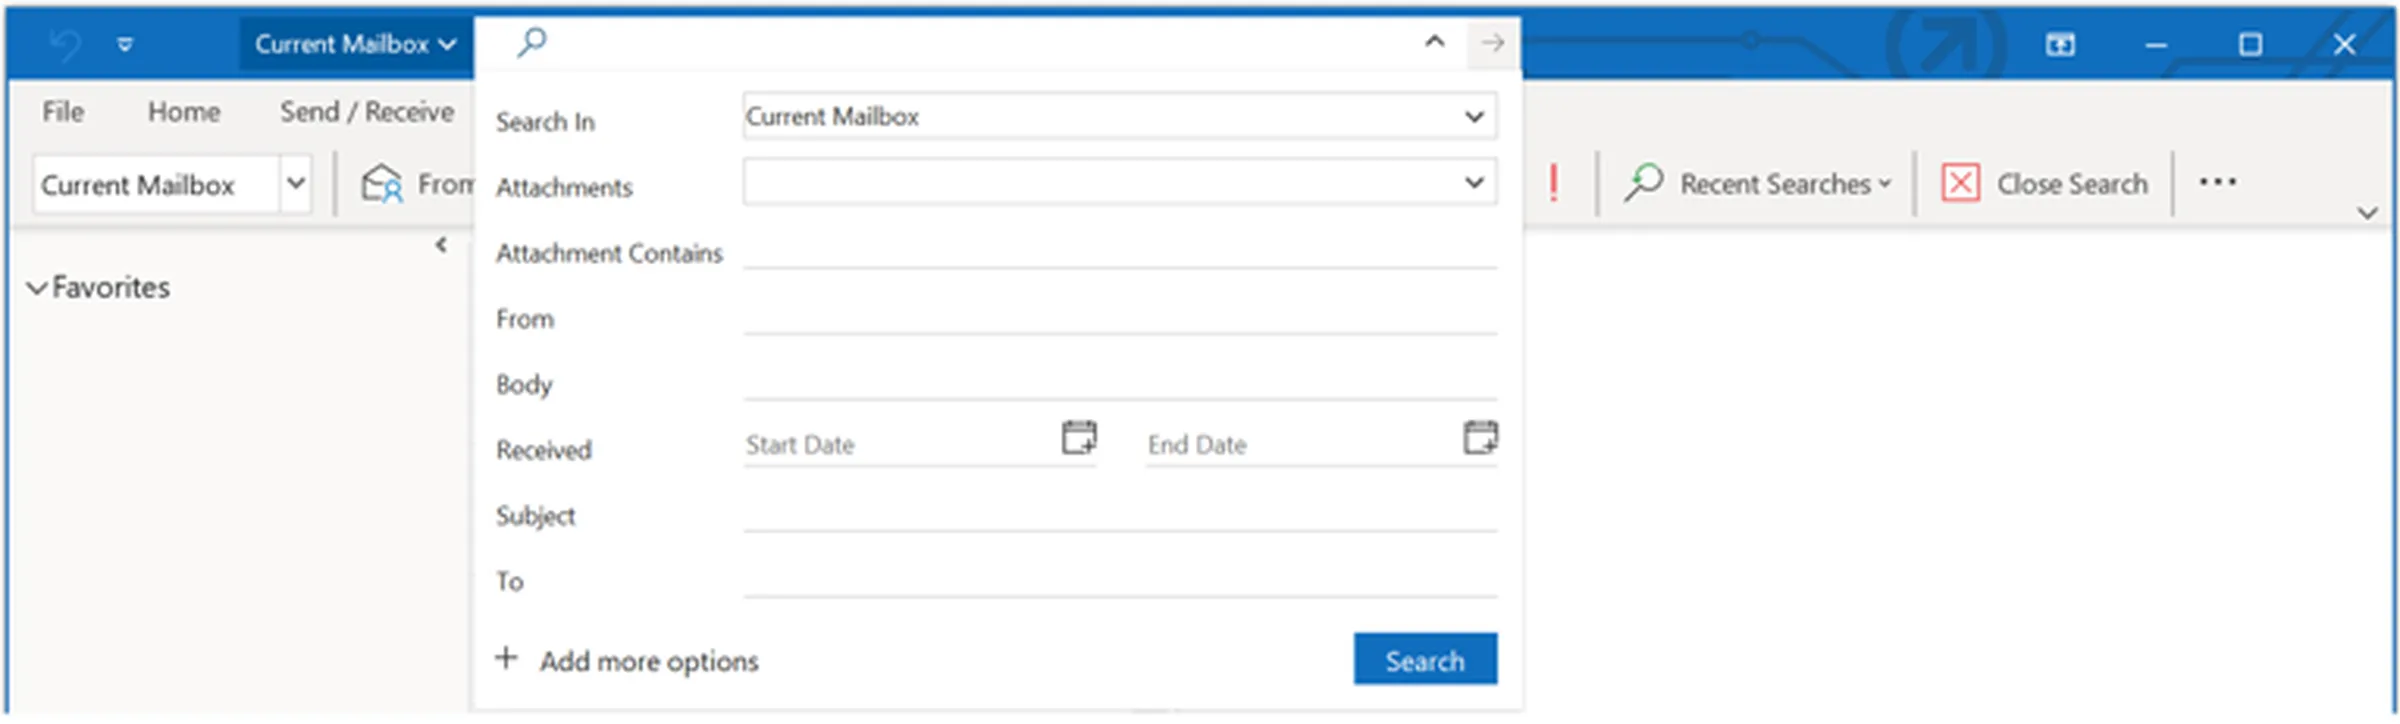Screen dimensions: 2400x724
Task: Open the File menu
Action: tap(63, 111)
